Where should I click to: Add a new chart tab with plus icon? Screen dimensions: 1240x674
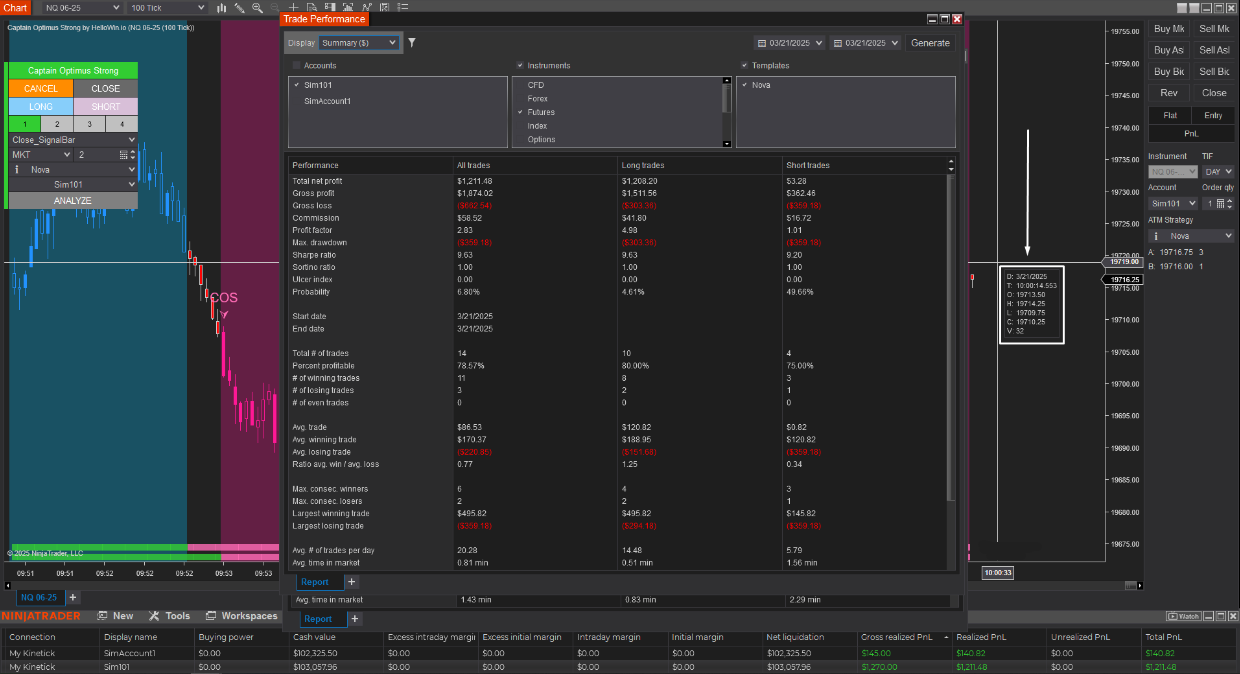point(72,597)
